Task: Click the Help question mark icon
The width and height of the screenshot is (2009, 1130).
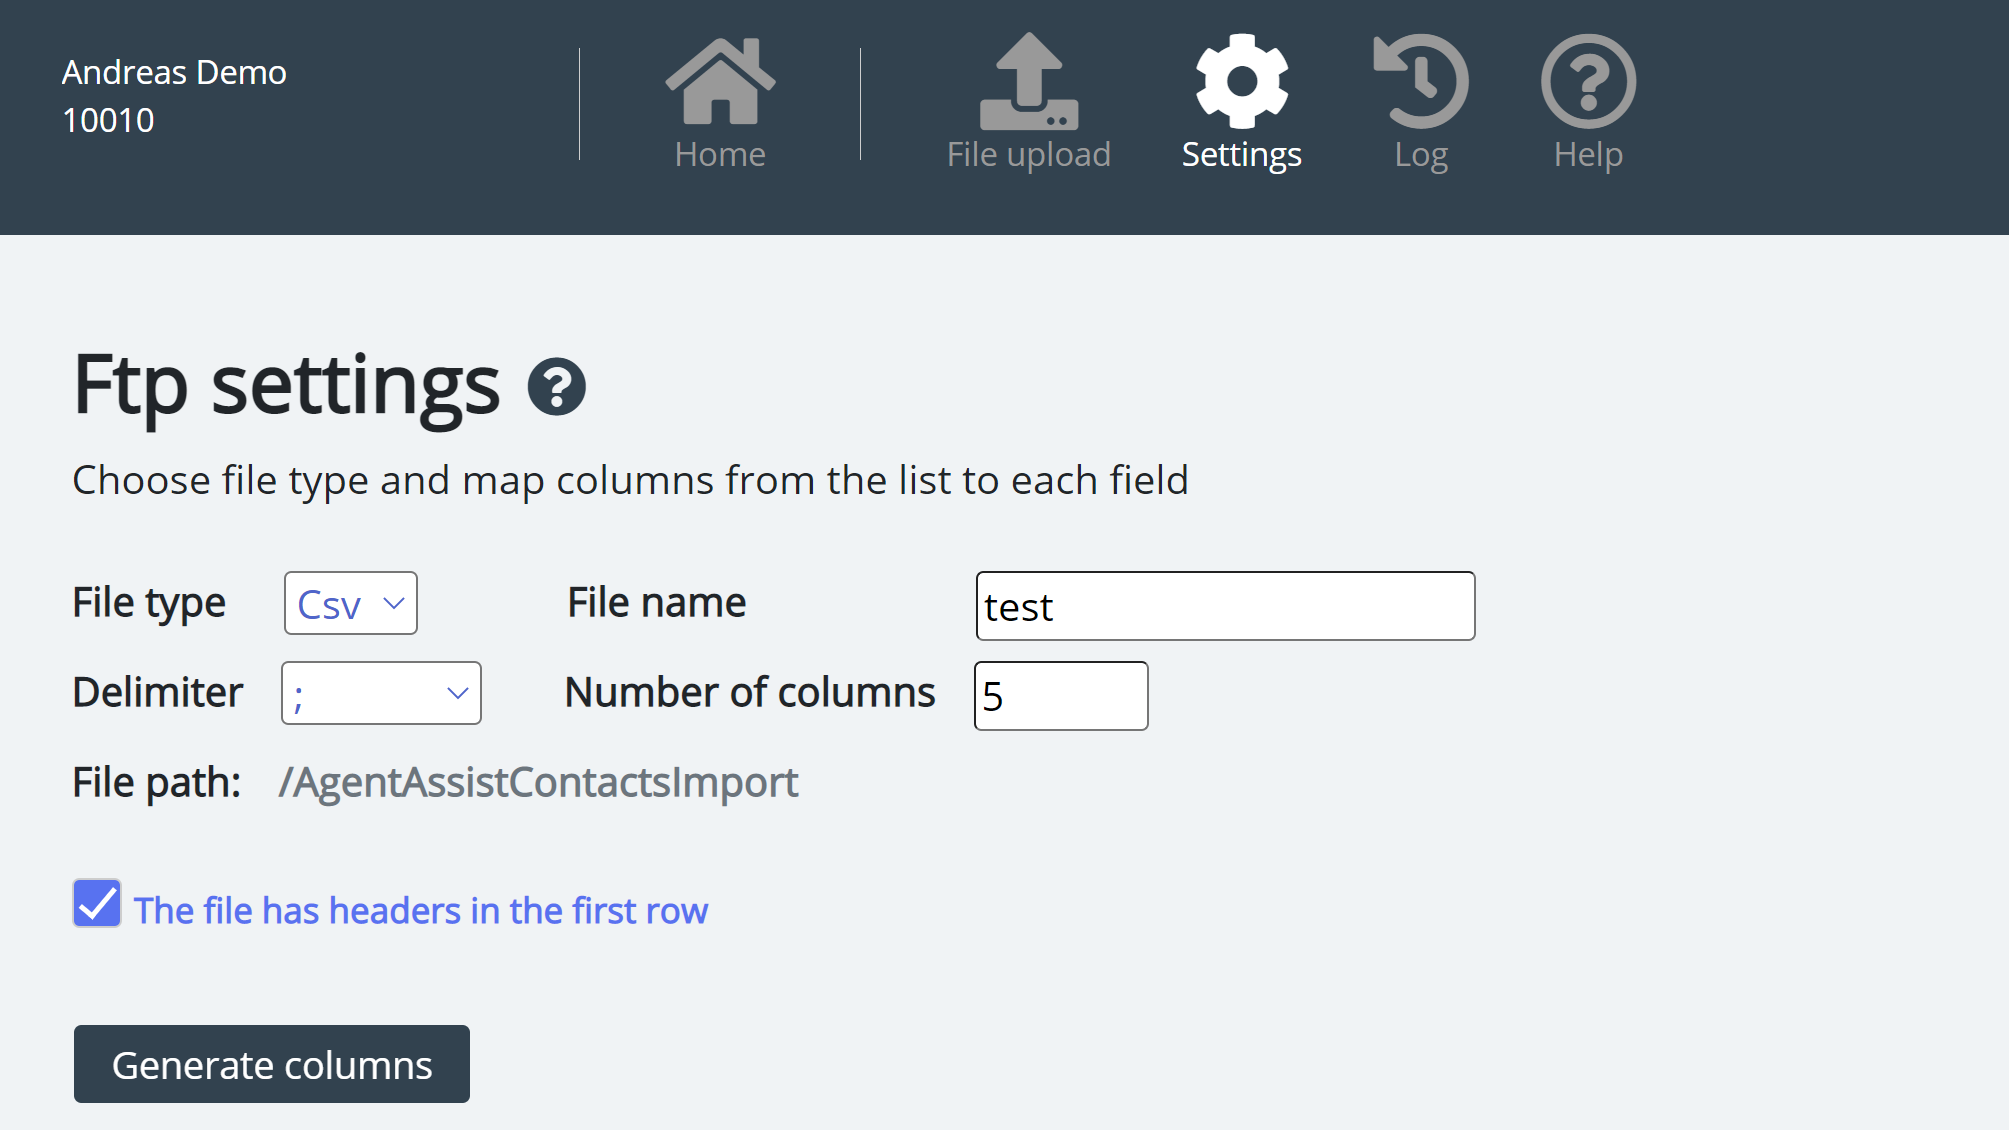Action: (x=1588, y=81)
